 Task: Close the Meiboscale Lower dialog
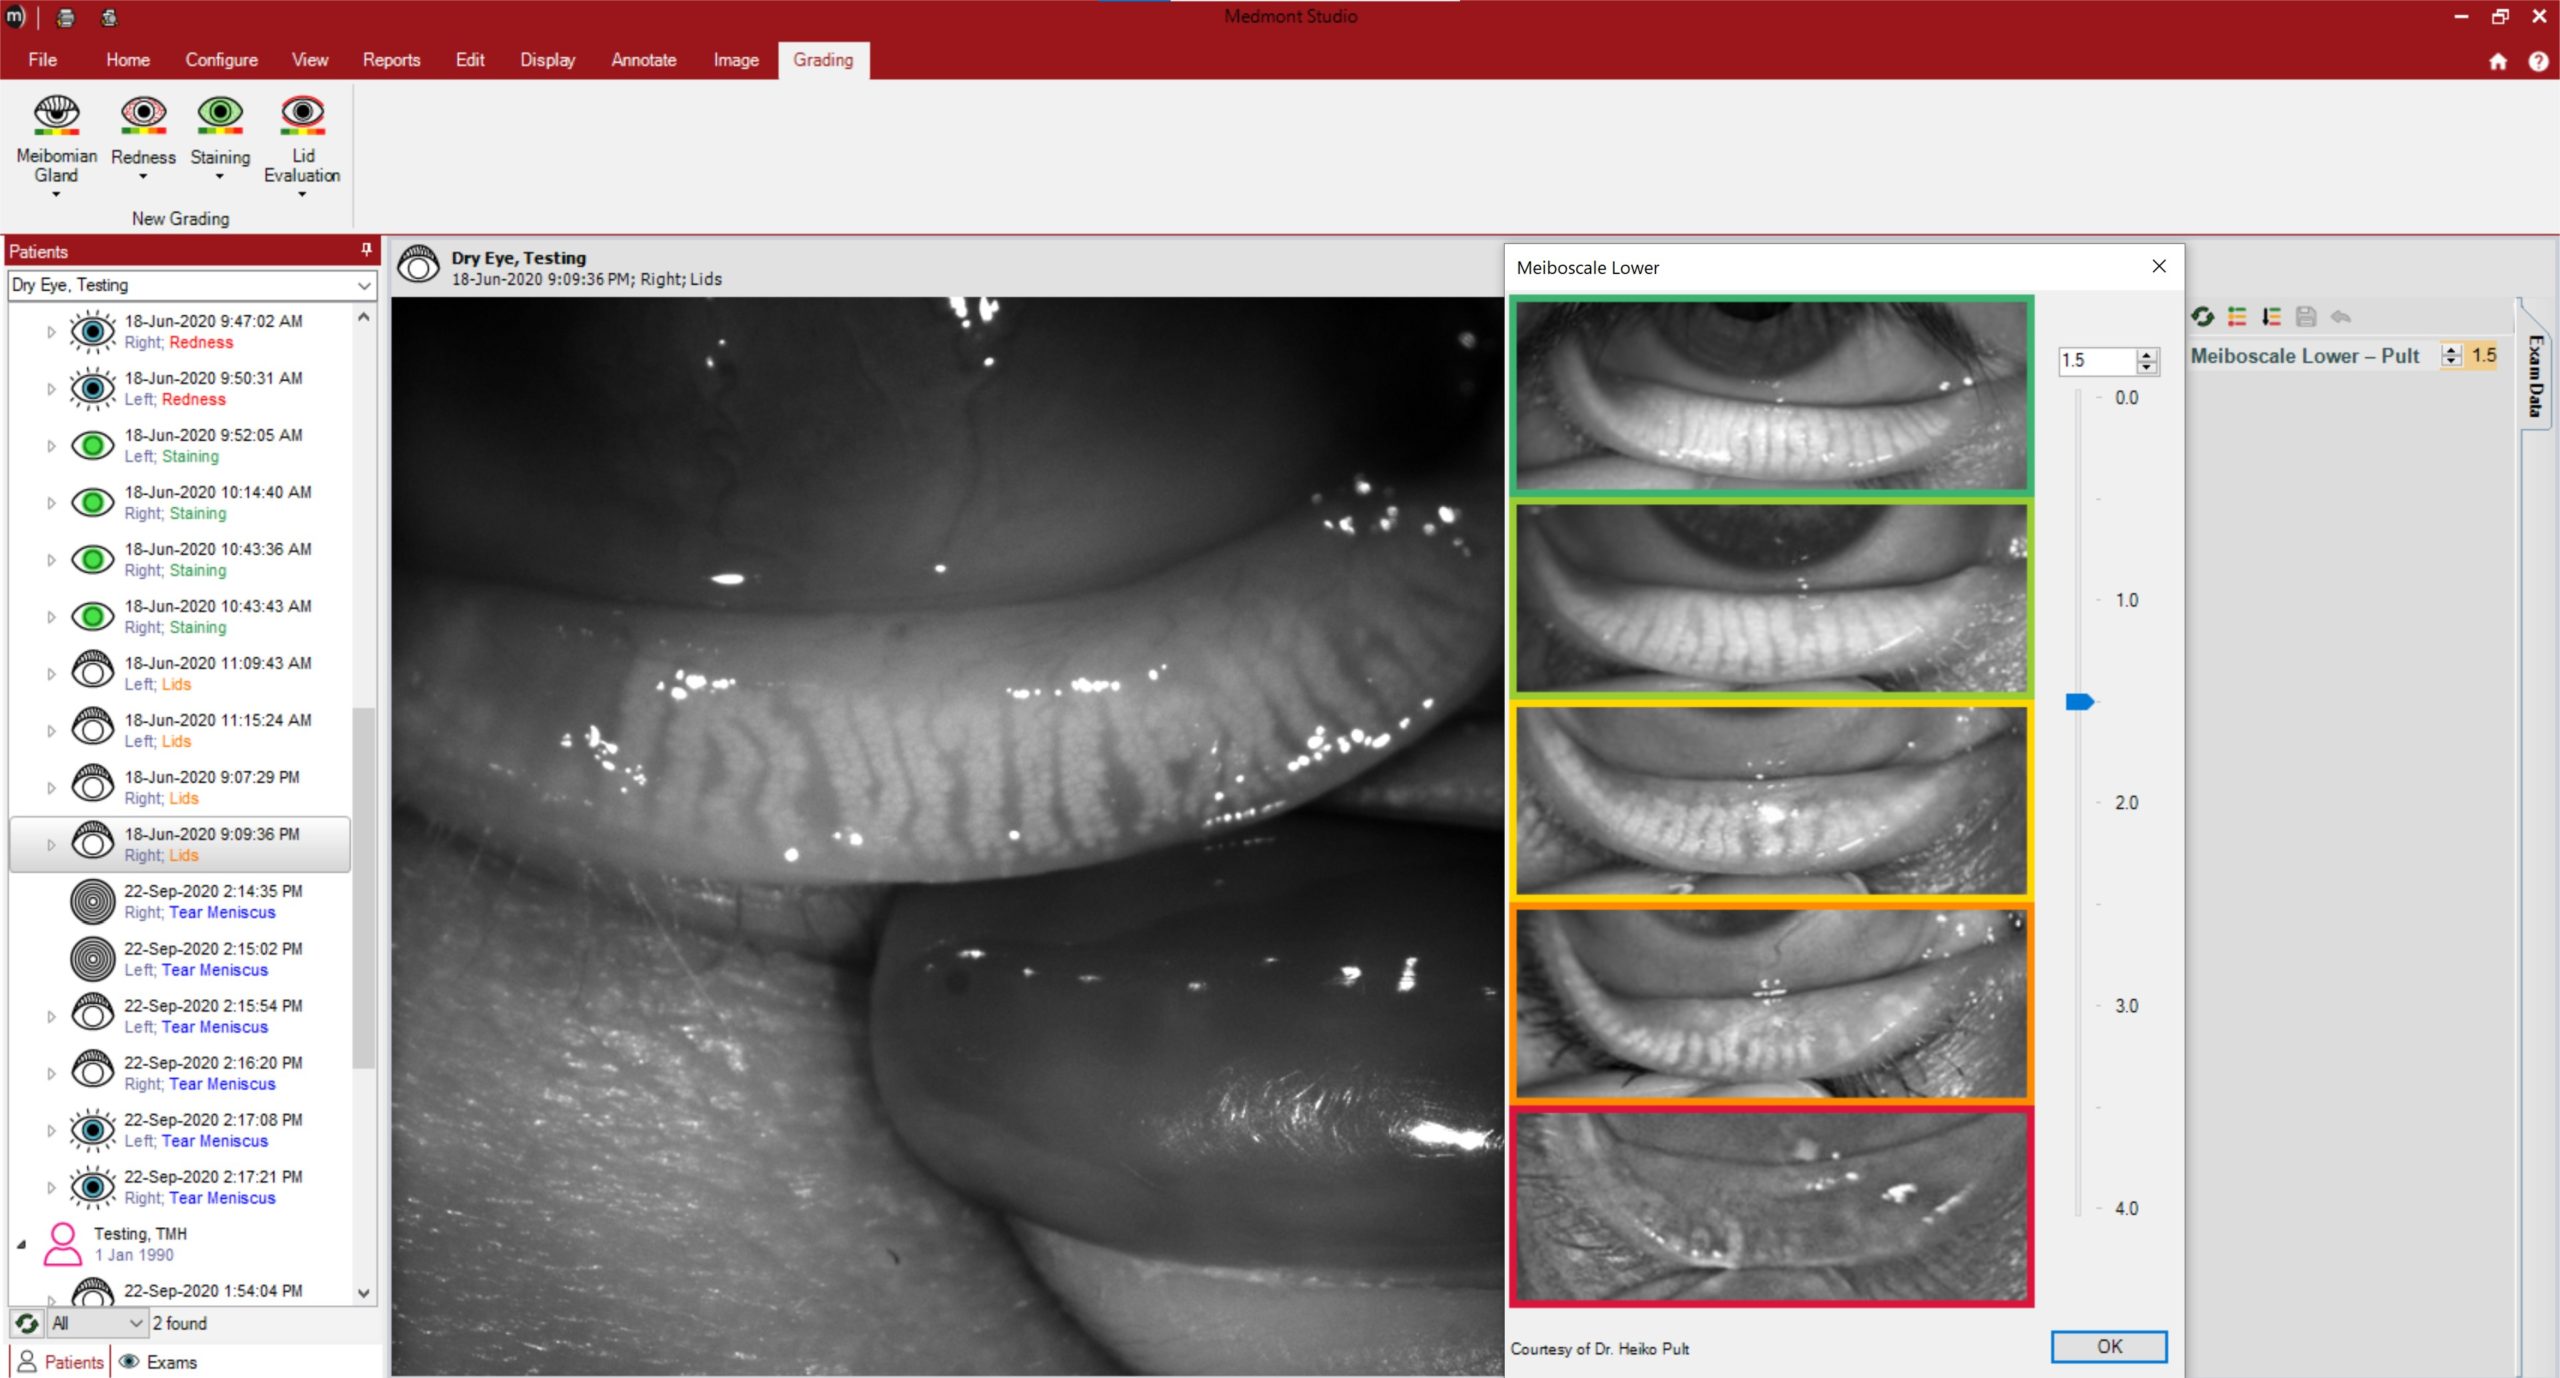[2158, 266]
